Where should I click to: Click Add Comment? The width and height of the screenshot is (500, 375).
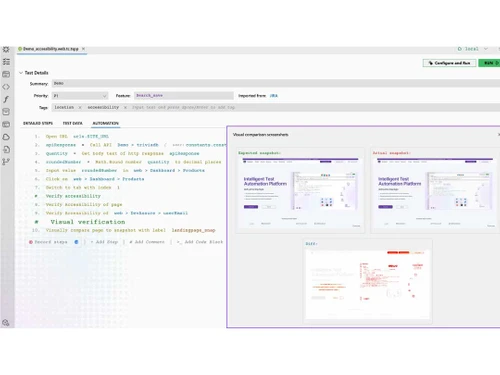click(x=147, y=242)
